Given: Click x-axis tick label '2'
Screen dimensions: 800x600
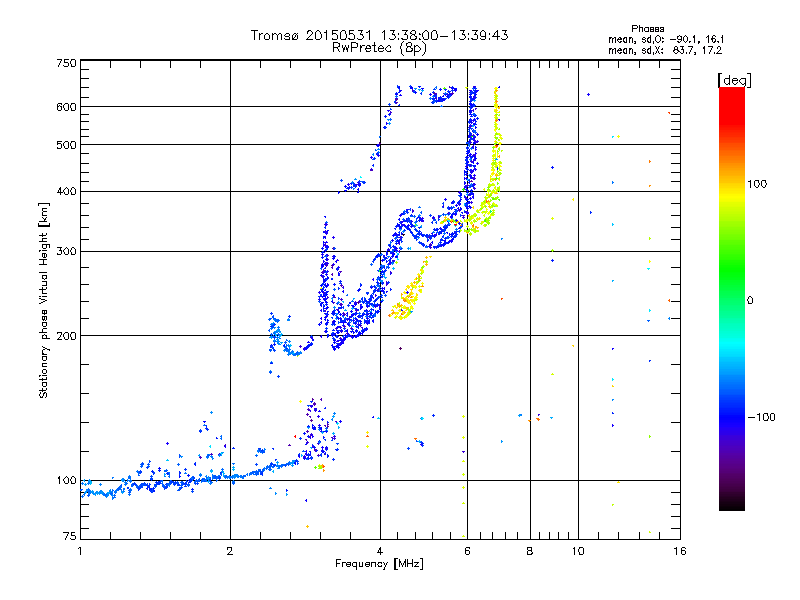Looking at the screenshot, I should pyautogui.click(x=230, y=551).
